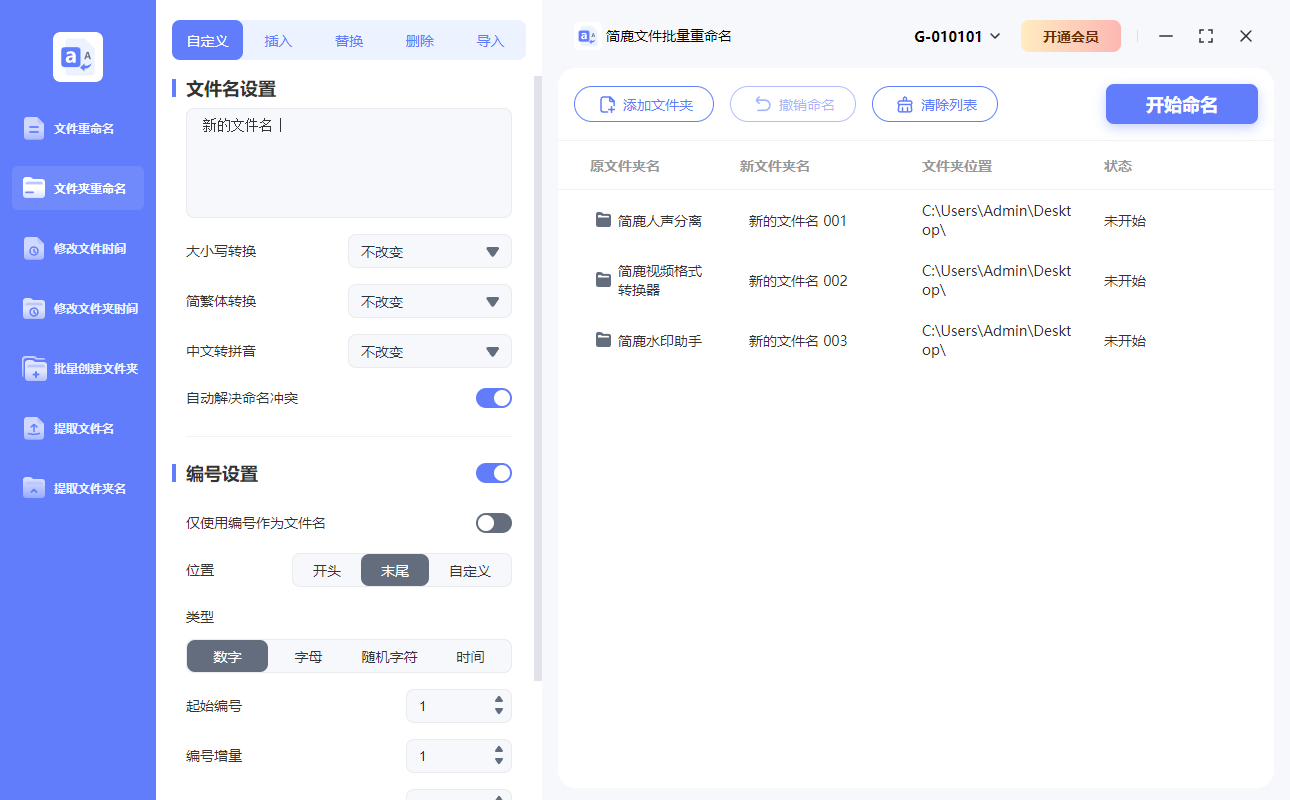Decrease 起始编号 with down arrow

click(499, 712)
